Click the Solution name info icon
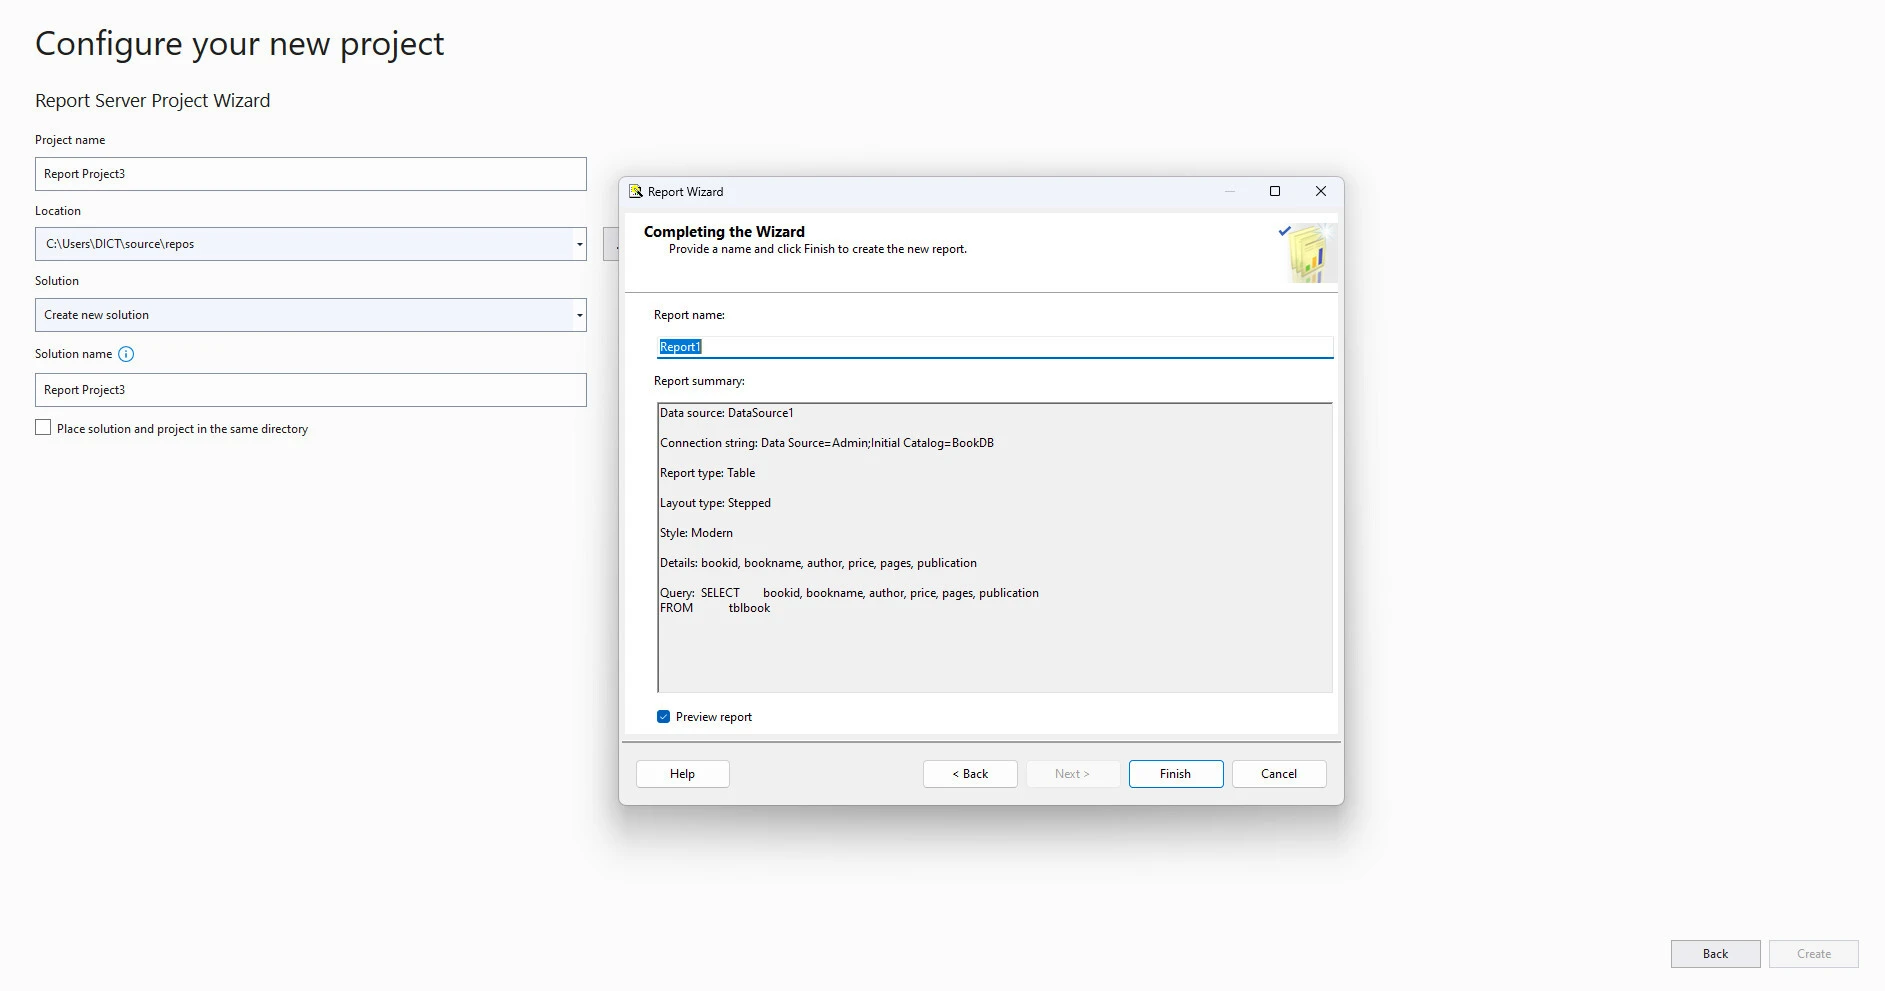 click(x=126, y=354)
